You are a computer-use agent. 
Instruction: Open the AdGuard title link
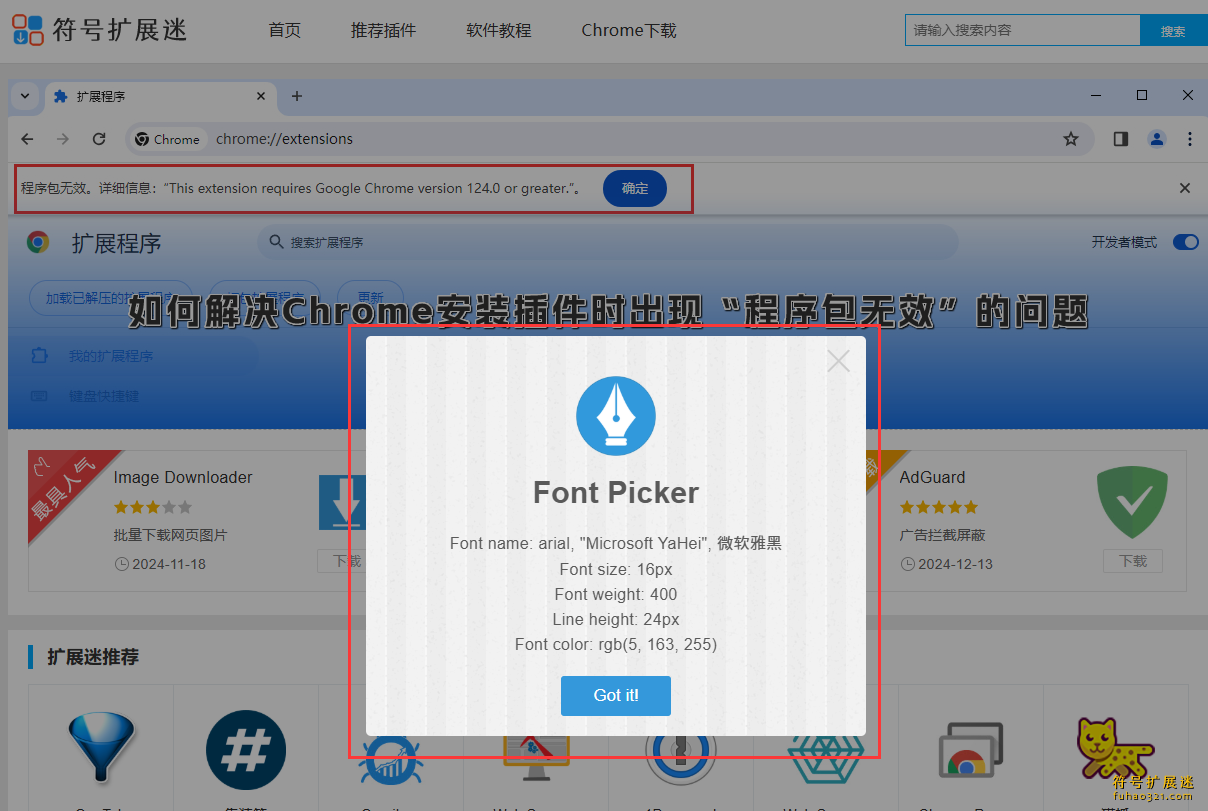tap(932, 477)
